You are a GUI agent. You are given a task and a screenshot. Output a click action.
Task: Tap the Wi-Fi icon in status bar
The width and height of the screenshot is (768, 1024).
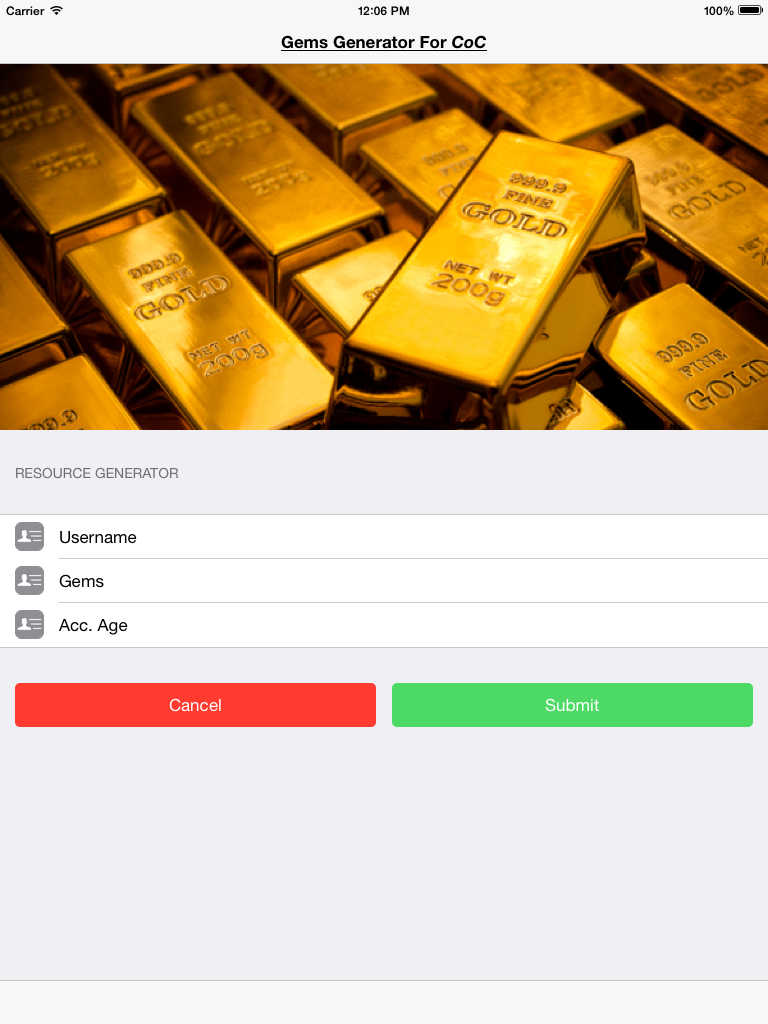click(x=57, y=10)
